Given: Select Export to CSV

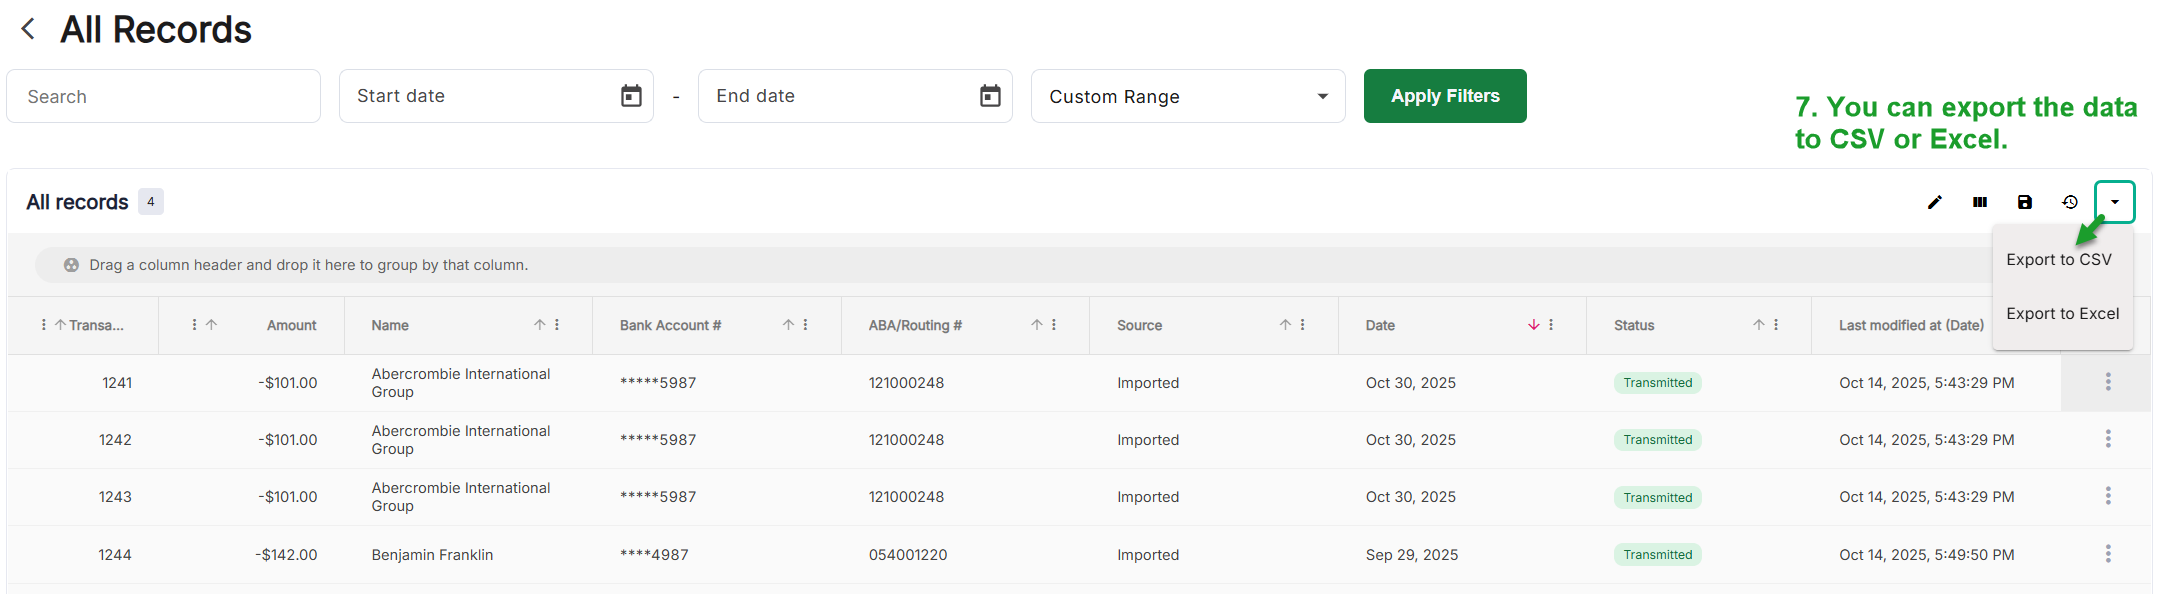Looking at the screenshot, I should [2059, 260].
